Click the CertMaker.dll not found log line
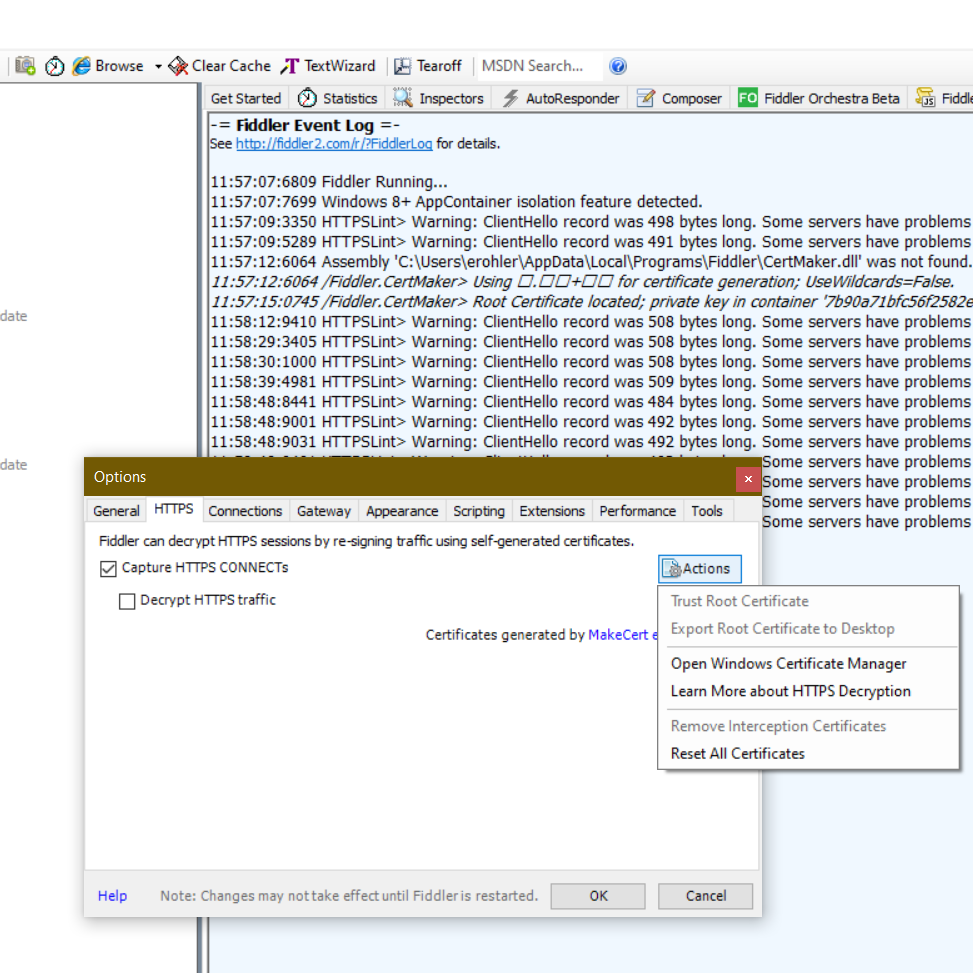 (x=591, y=262)
